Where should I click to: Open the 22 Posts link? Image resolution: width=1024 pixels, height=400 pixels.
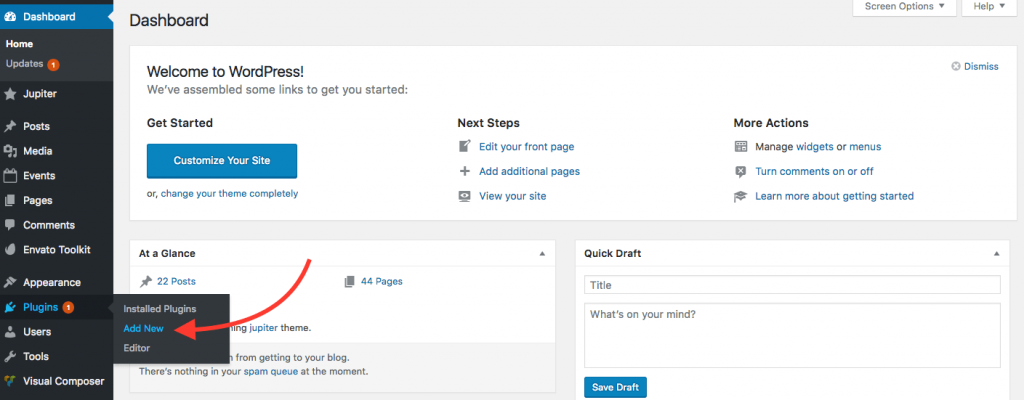pos(176,282)
